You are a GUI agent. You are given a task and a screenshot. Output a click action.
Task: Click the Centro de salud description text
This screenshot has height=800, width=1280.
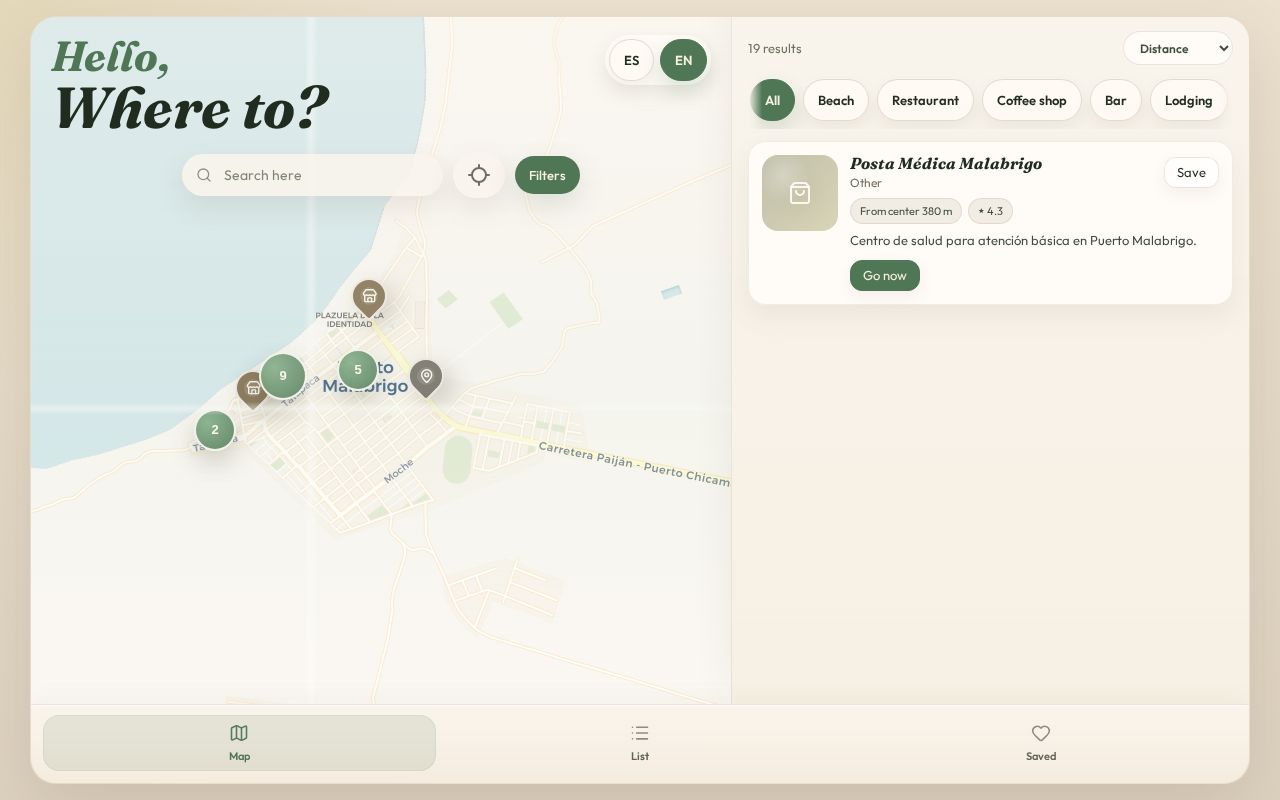click(x=1023, y=240)
